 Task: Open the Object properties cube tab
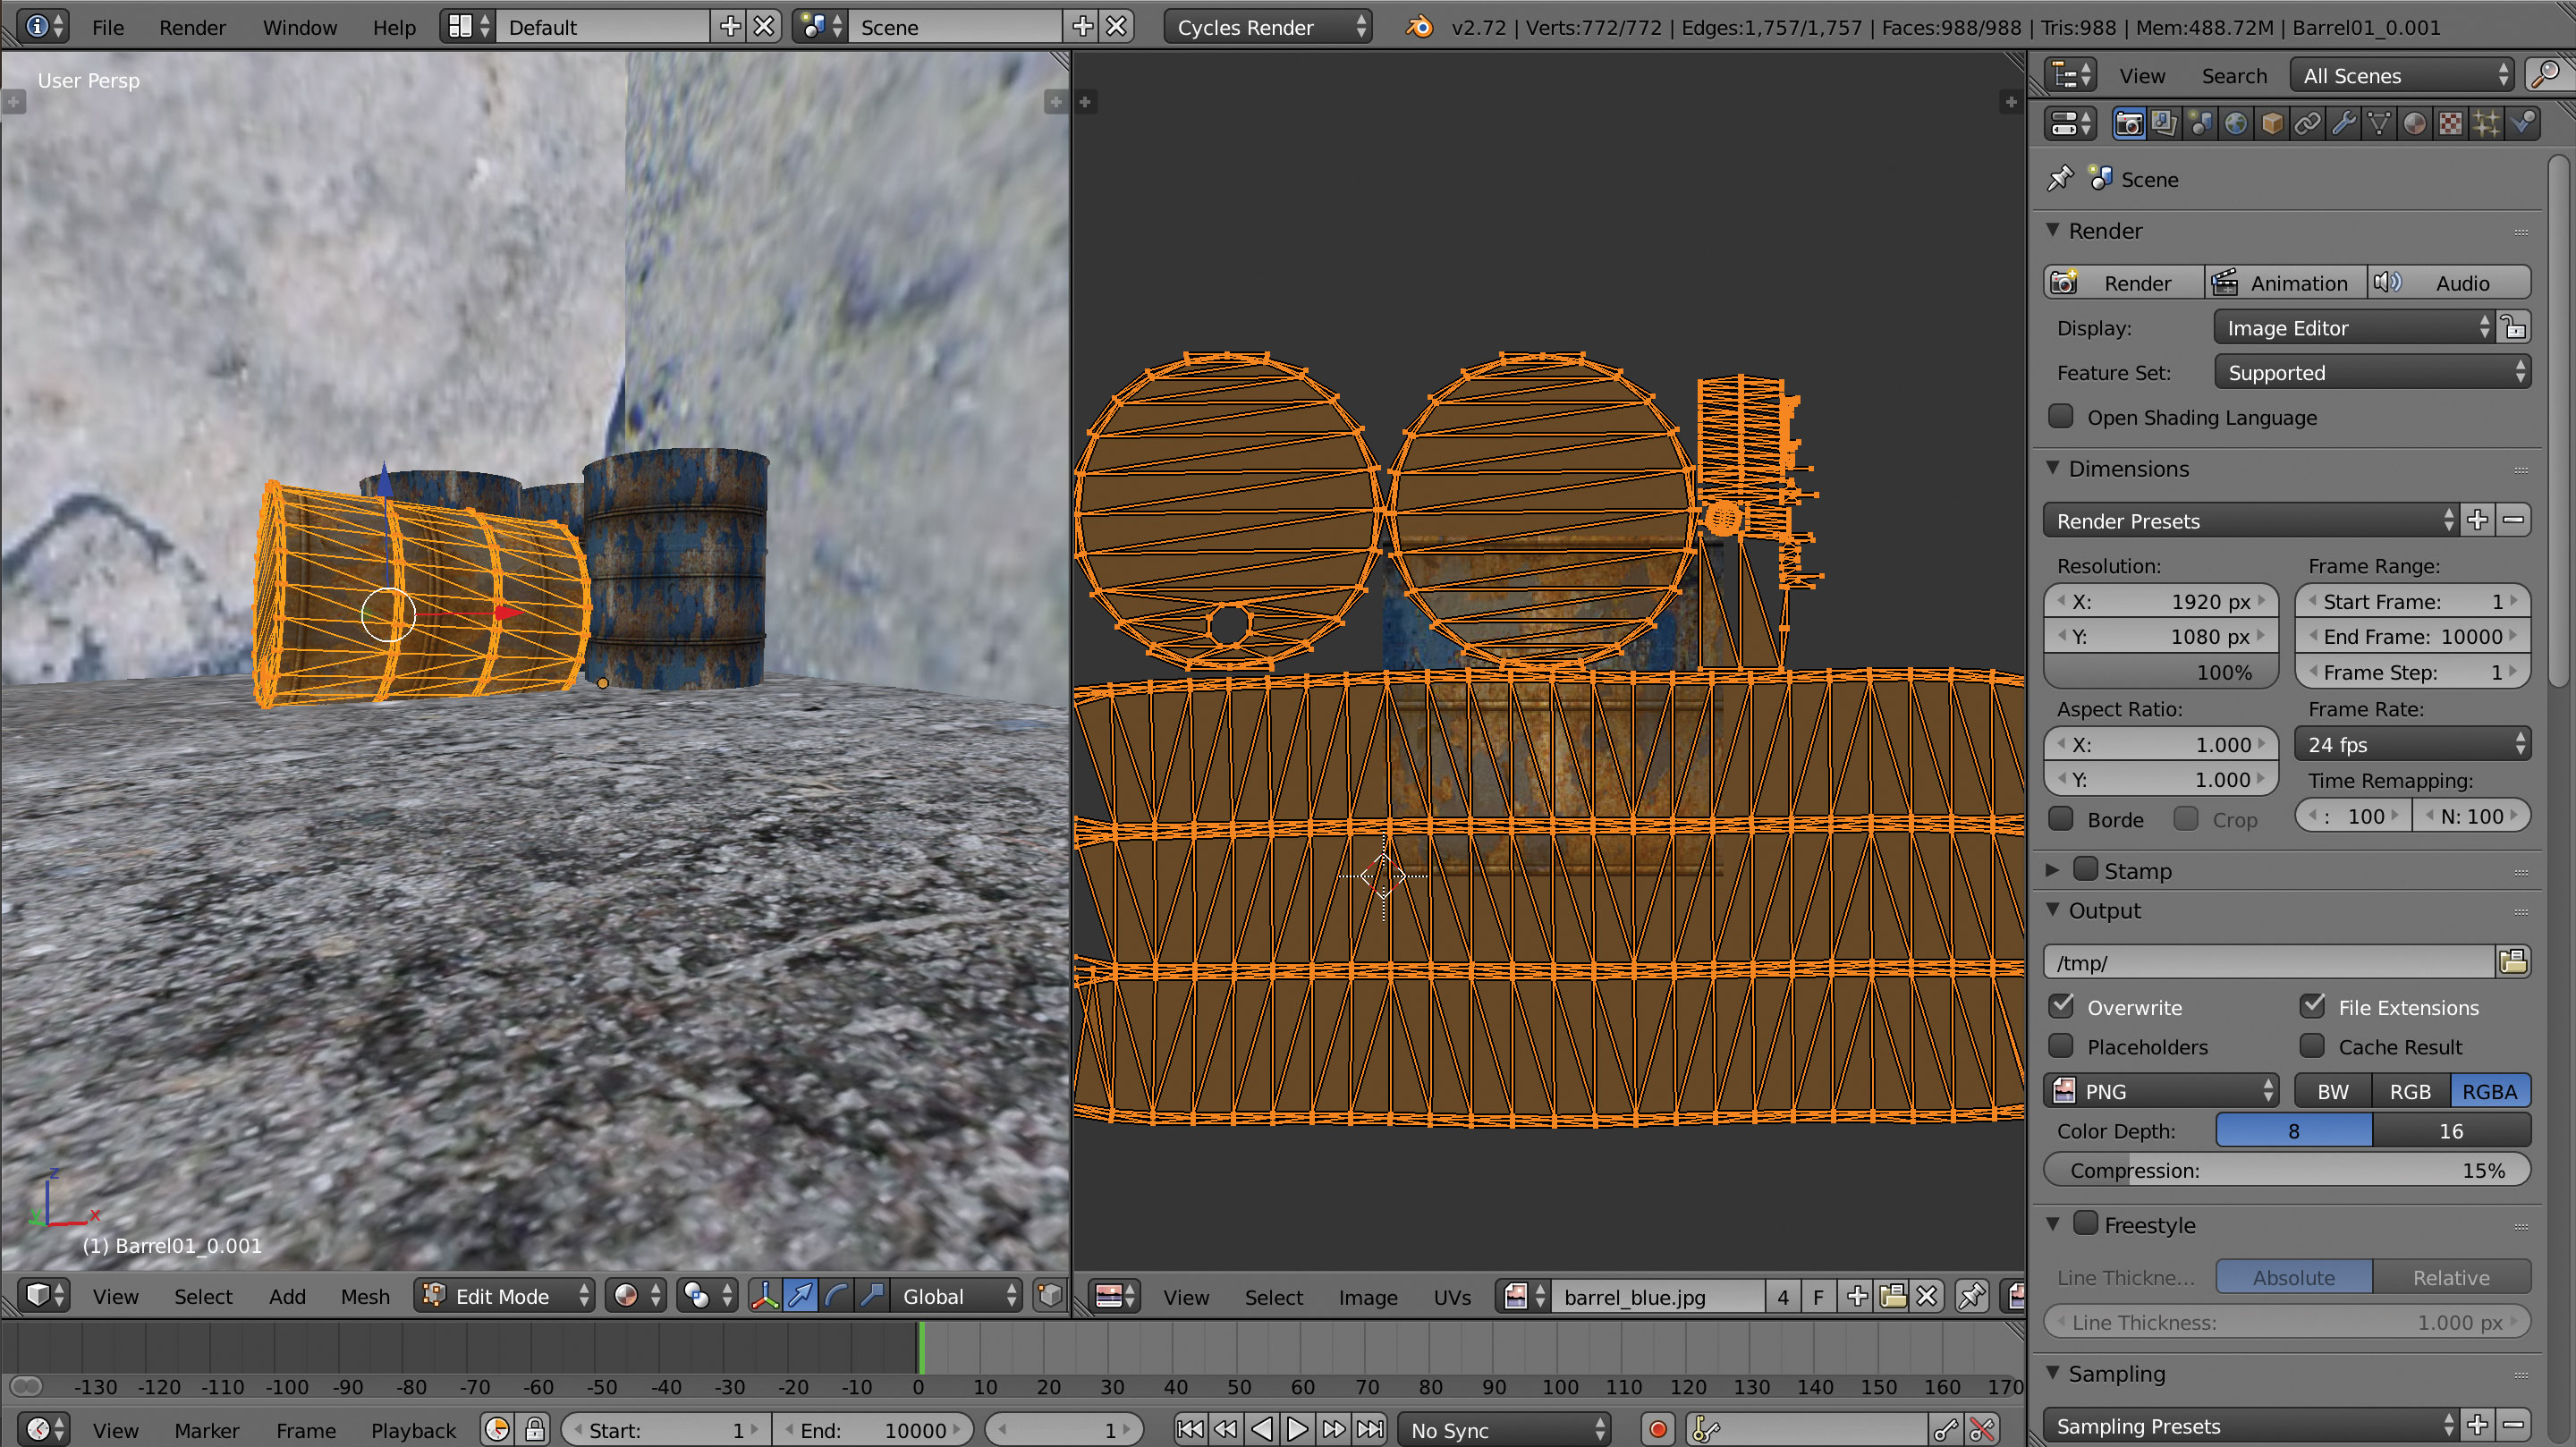click(x=2272, y=124)
